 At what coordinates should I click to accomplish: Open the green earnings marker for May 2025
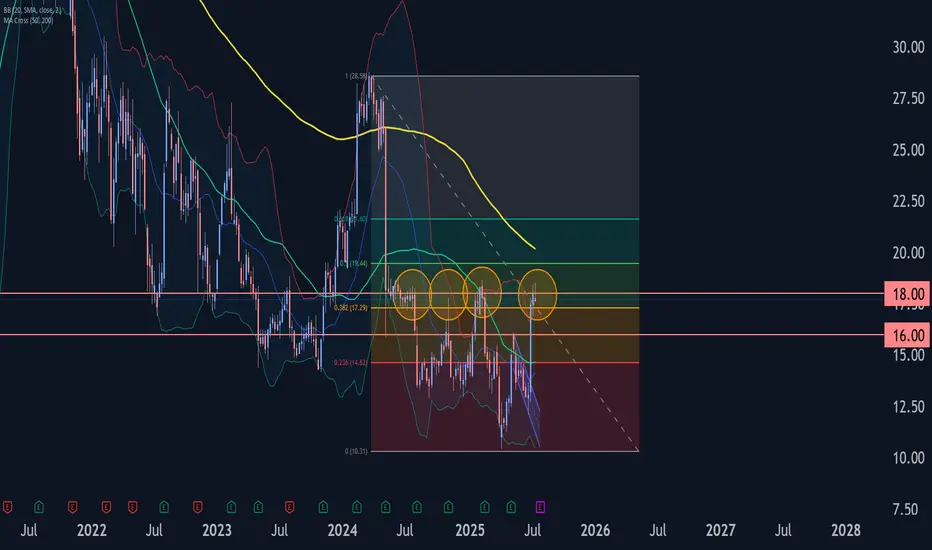coord(511,507)
